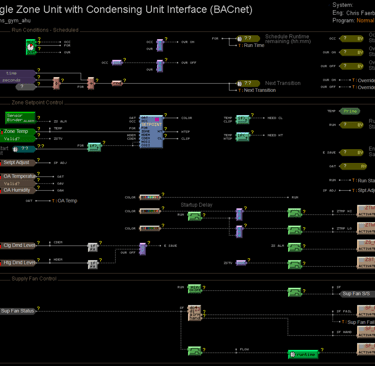
Task: Click the green 'Prime' block
Action: 350,111
